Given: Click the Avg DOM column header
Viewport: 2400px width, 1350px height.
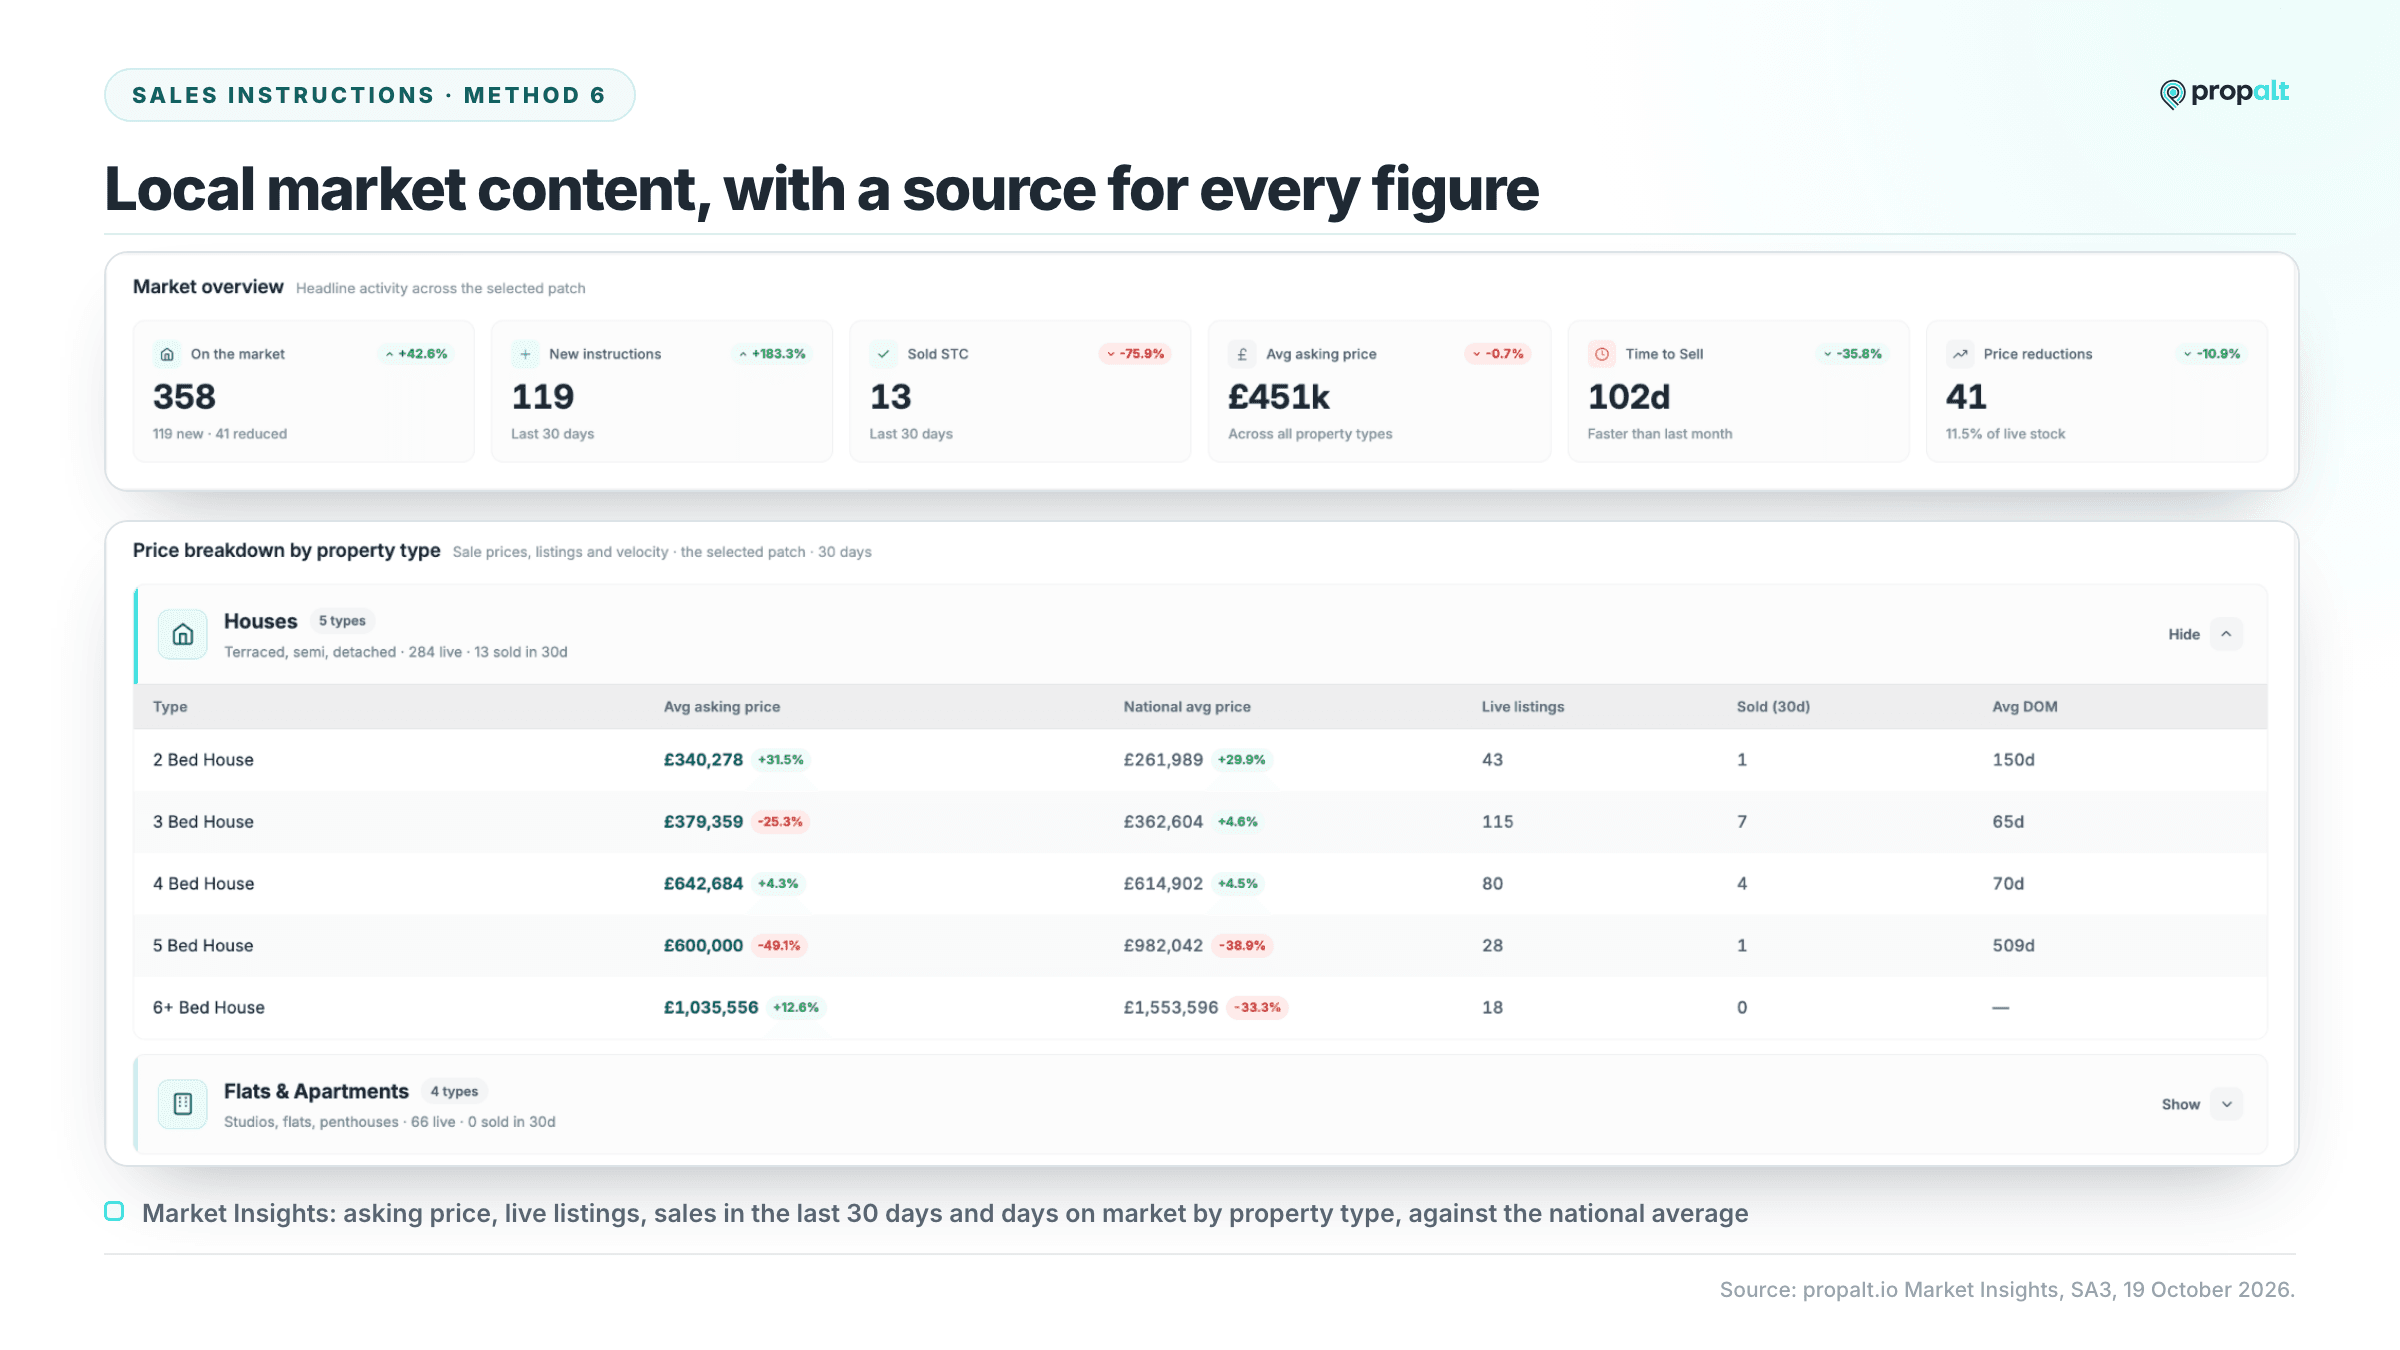Looking at the screenshot, I should coord(2025,706).
